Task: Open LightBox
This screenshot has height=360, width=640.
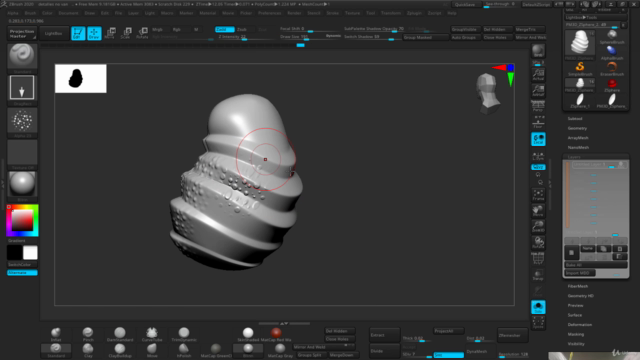Action: tap(53, 33)
